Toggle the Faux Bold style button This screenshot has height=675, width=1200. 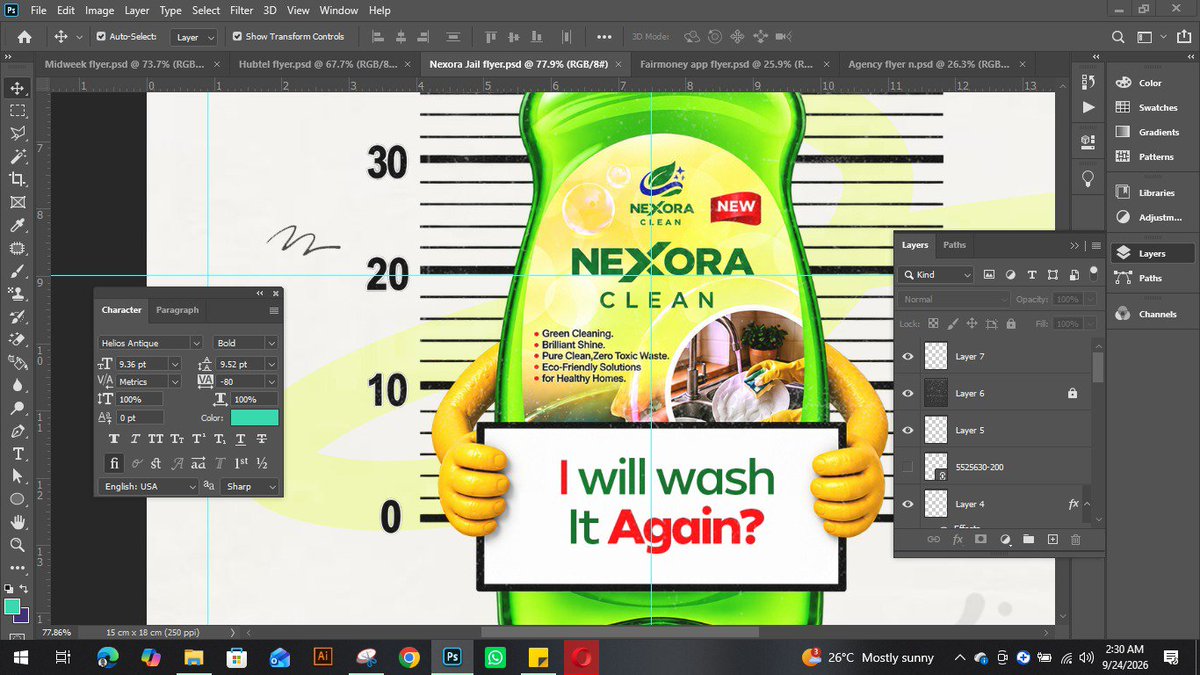point(113,439)
